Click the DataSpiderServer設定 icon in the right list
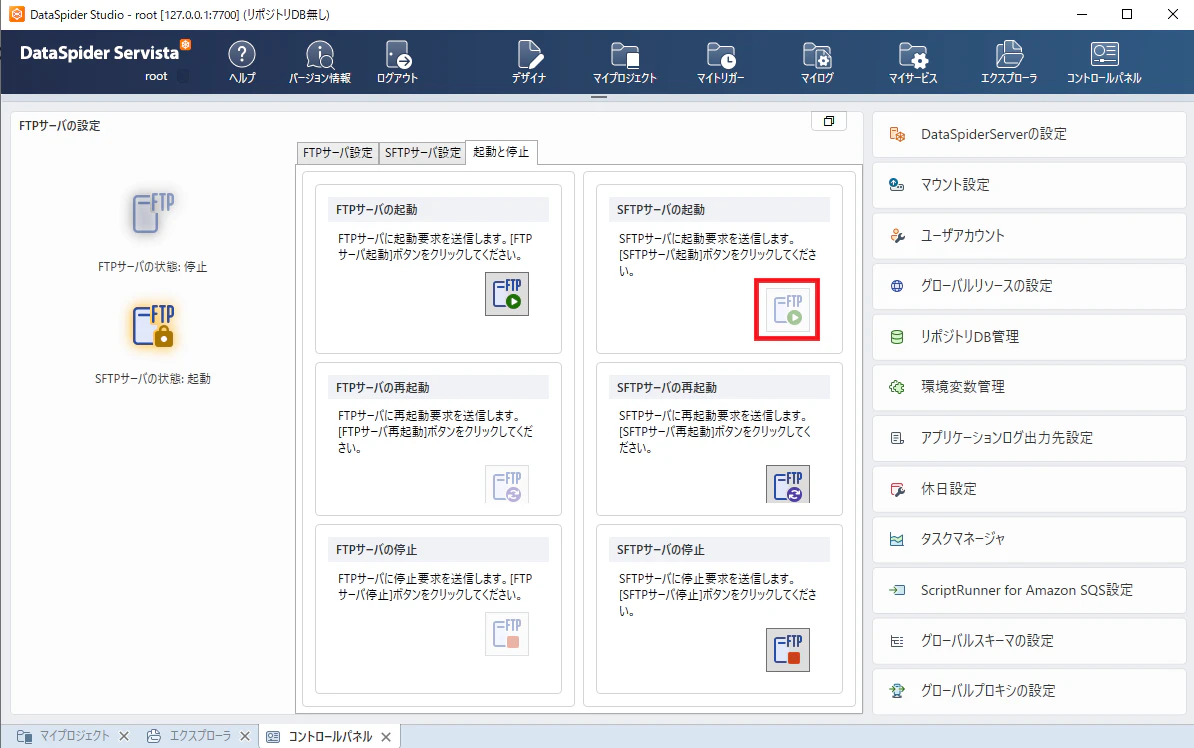This screenshot has height=748, width=1194. pos(897,135)
